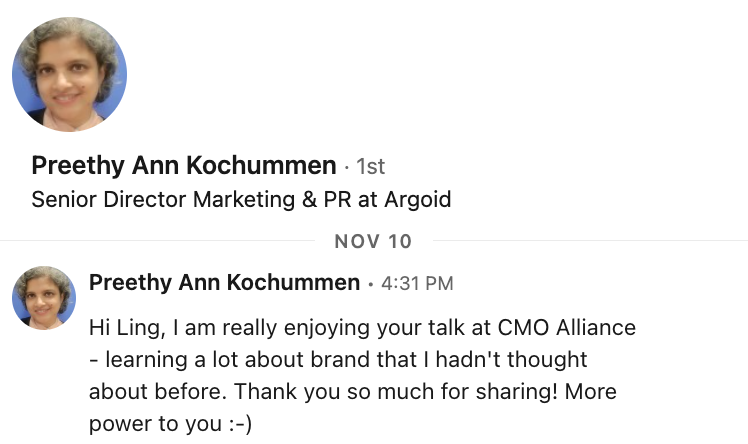Click the "Senior Director Marketing & PR" headline

(x=195, y=199)
